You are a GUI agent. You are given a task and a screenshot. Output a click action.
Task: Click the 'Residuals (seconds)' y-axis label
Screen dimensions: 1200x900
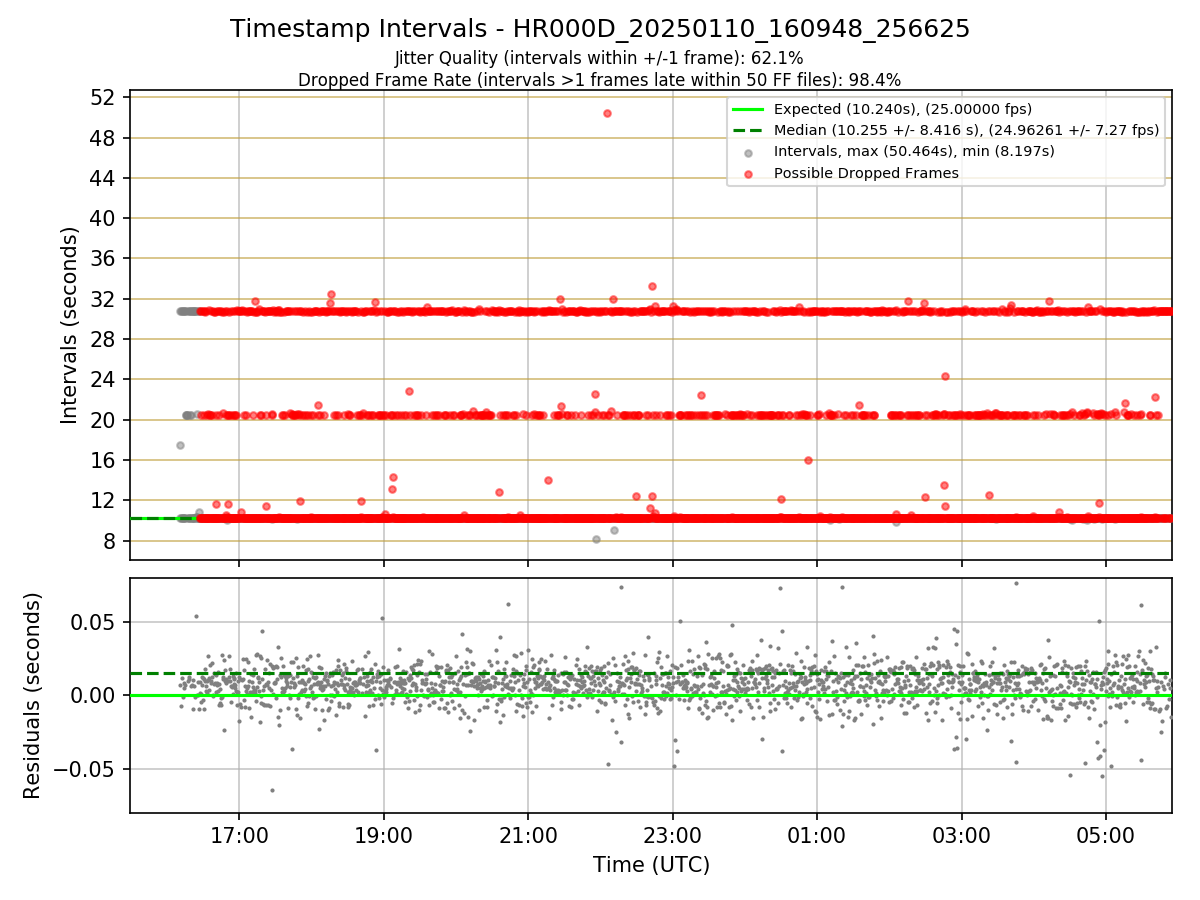click(x=33, y=695)
